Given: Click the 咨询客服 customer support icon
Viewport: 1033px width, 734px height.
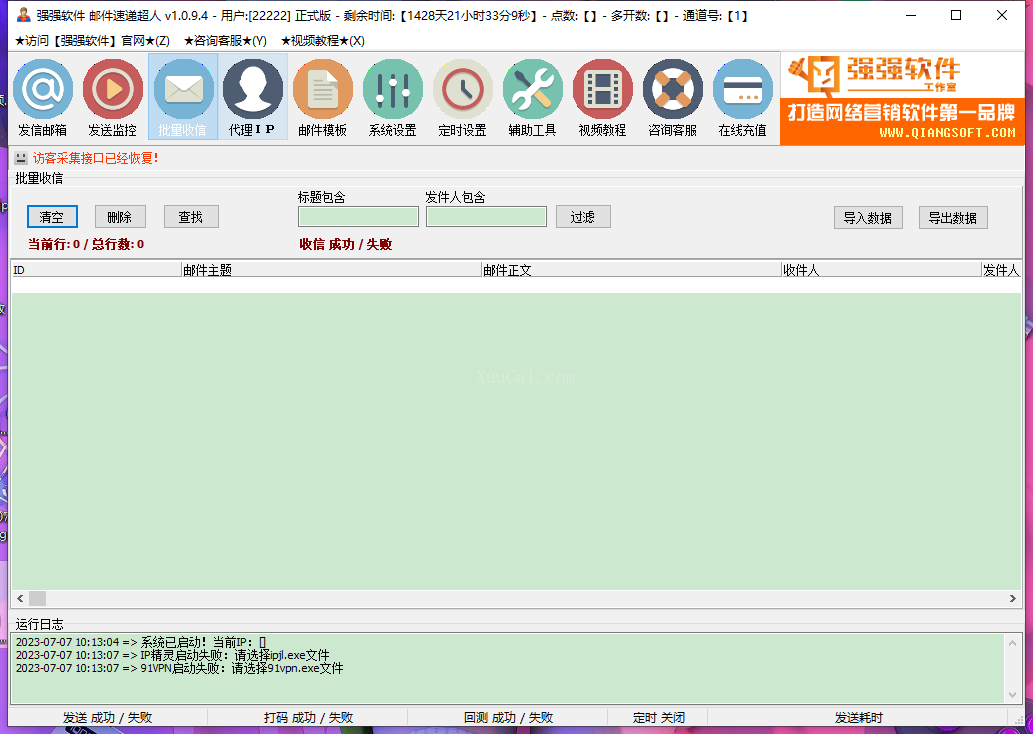Looking at the screenshot, I should (672, 97).
